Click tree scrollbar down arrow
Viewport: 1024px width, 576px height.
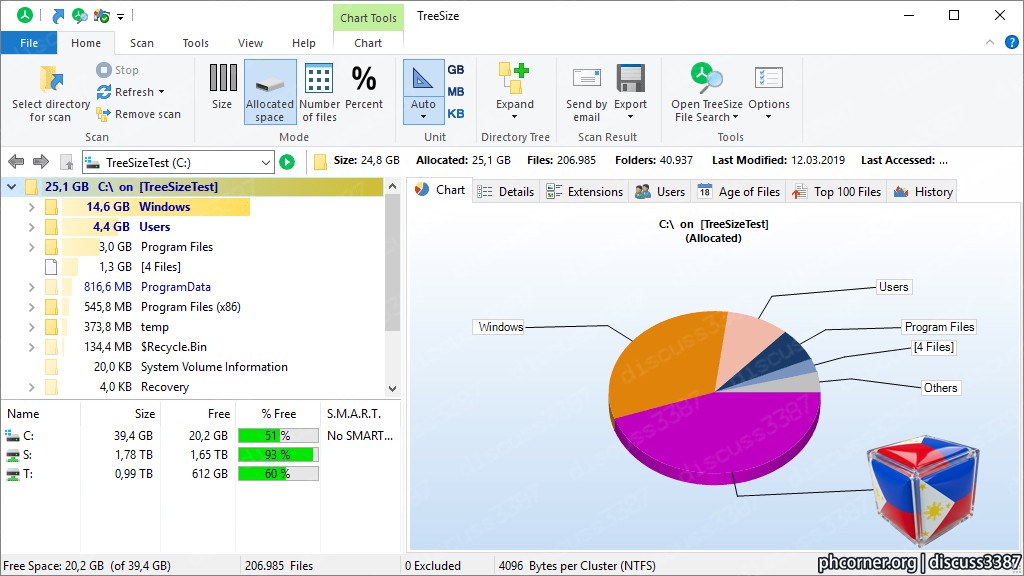click(392, 388)
